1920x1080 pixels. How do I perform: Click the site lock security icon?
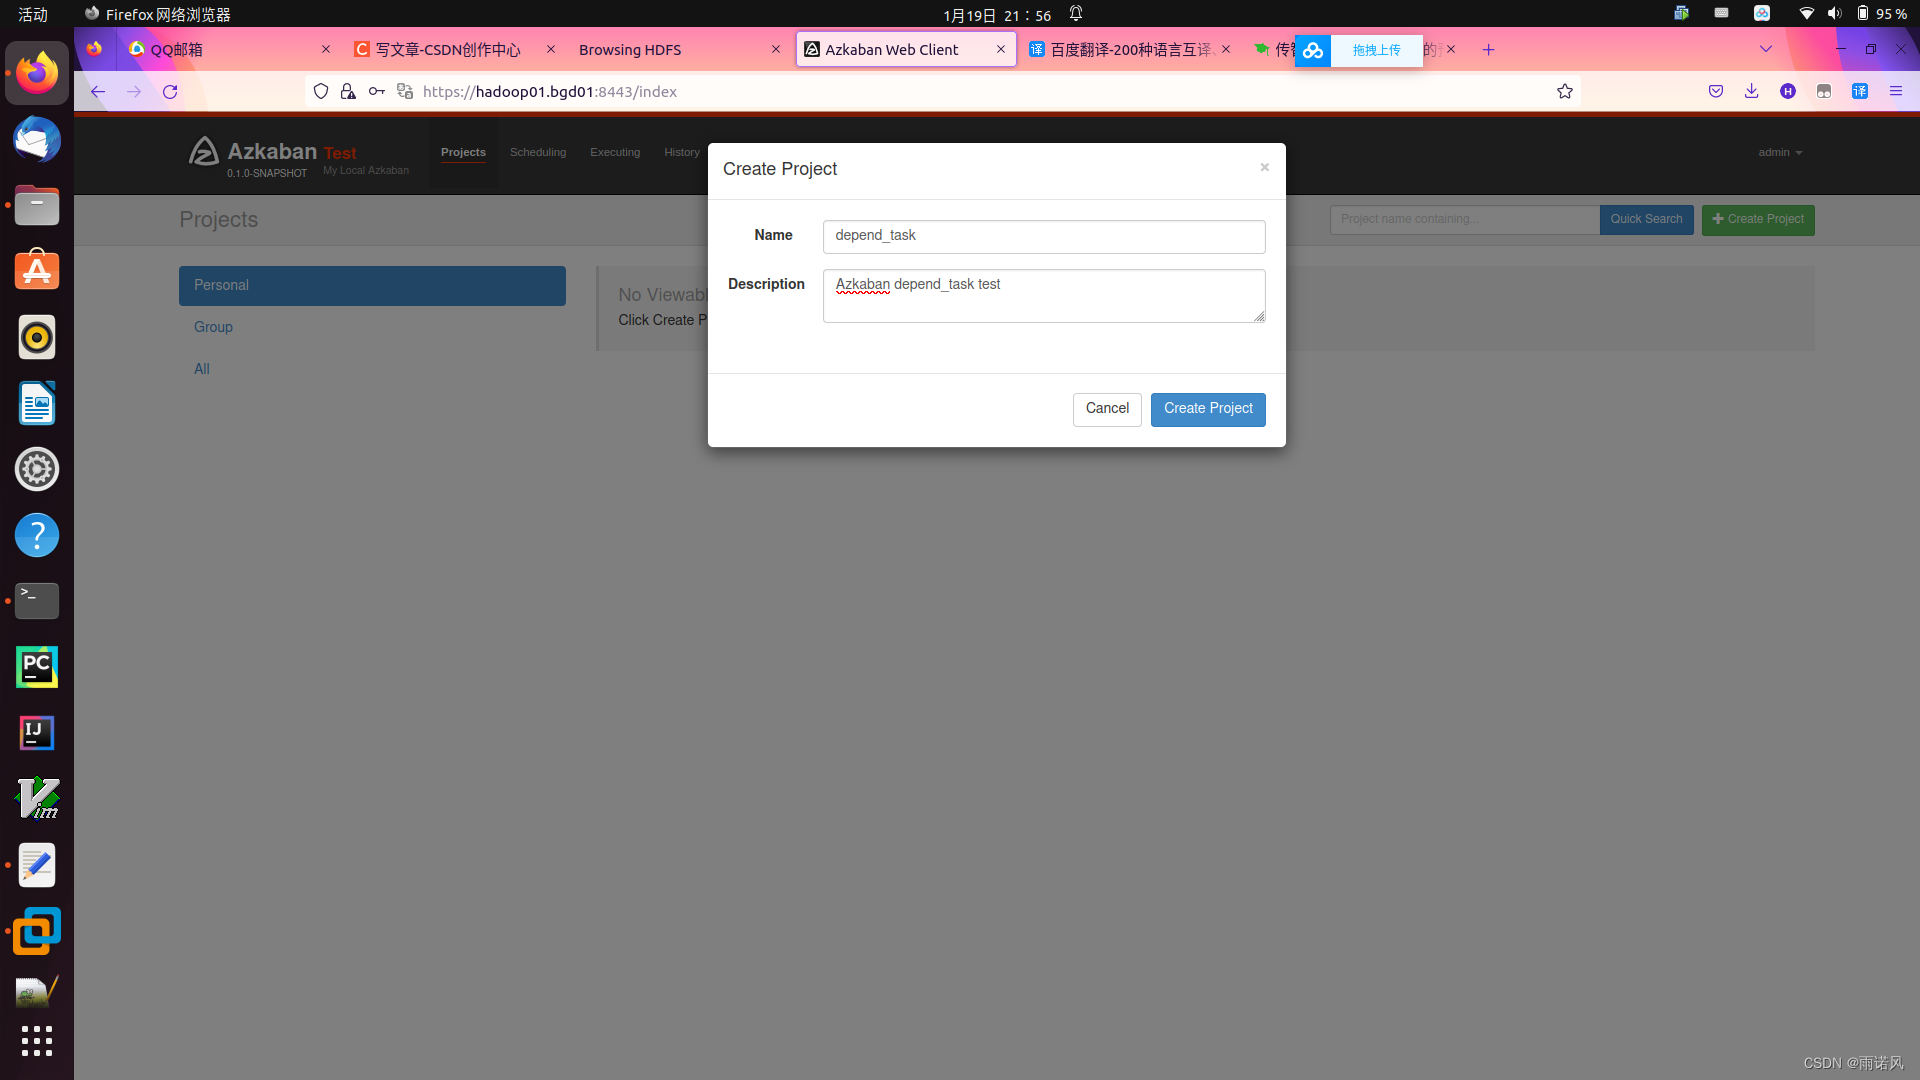coord(348,92)
